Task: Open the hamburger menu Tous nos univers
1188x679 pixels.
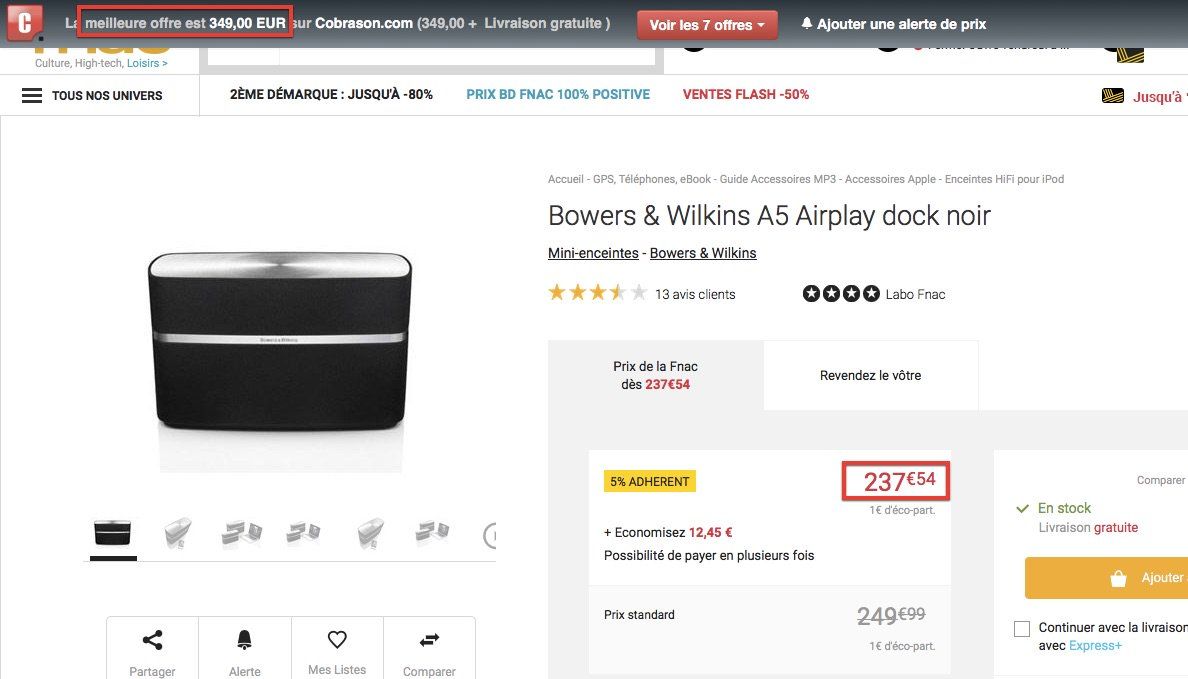Action: (x=32, y=95)
